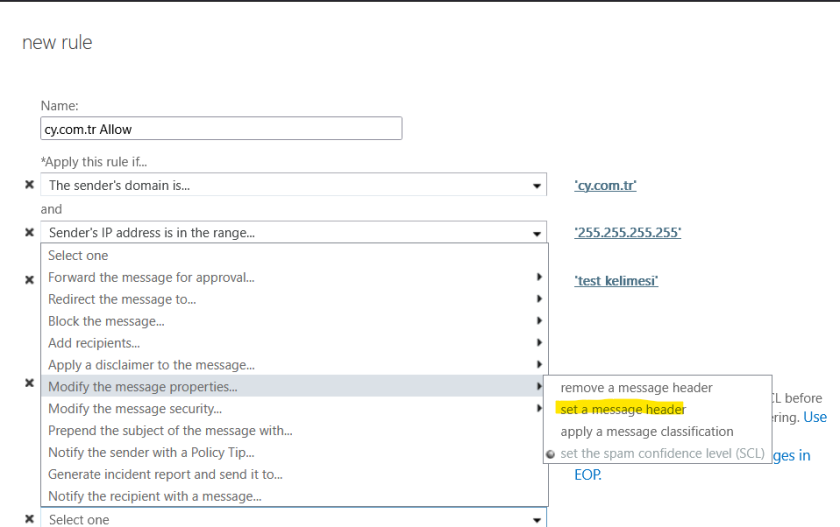Screen dimensions: 840x527
Task: Select 'Prepend the subject of the message with...'
Action: [x=170, y=431]
